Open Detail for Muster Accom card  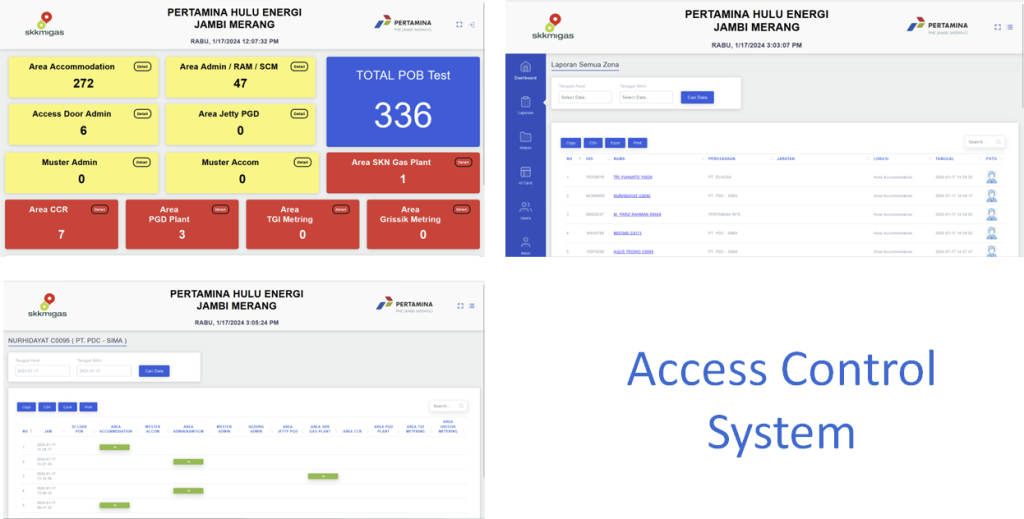302,162
